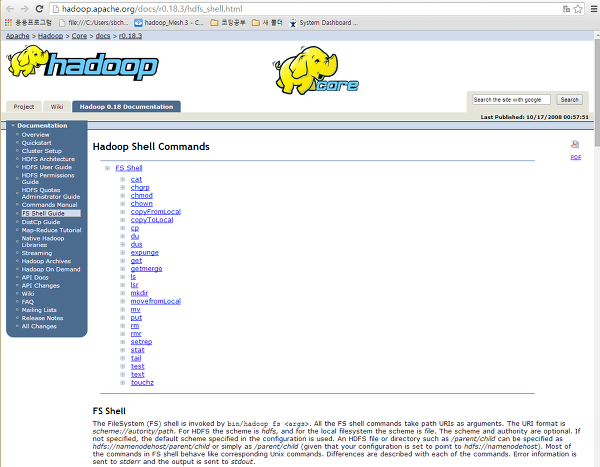Open the second Korean-named bookmark folder

tap(267, 23)
